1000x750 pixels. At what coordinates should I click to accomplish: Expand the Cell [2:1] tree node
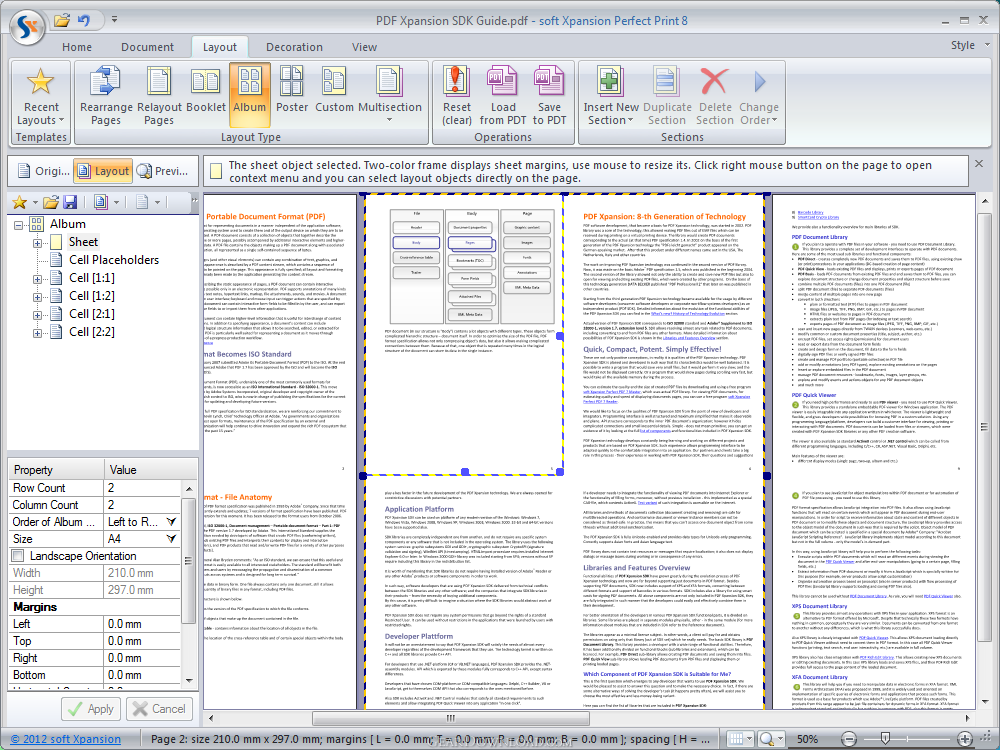pyautogui.click(x=37, y=314)
